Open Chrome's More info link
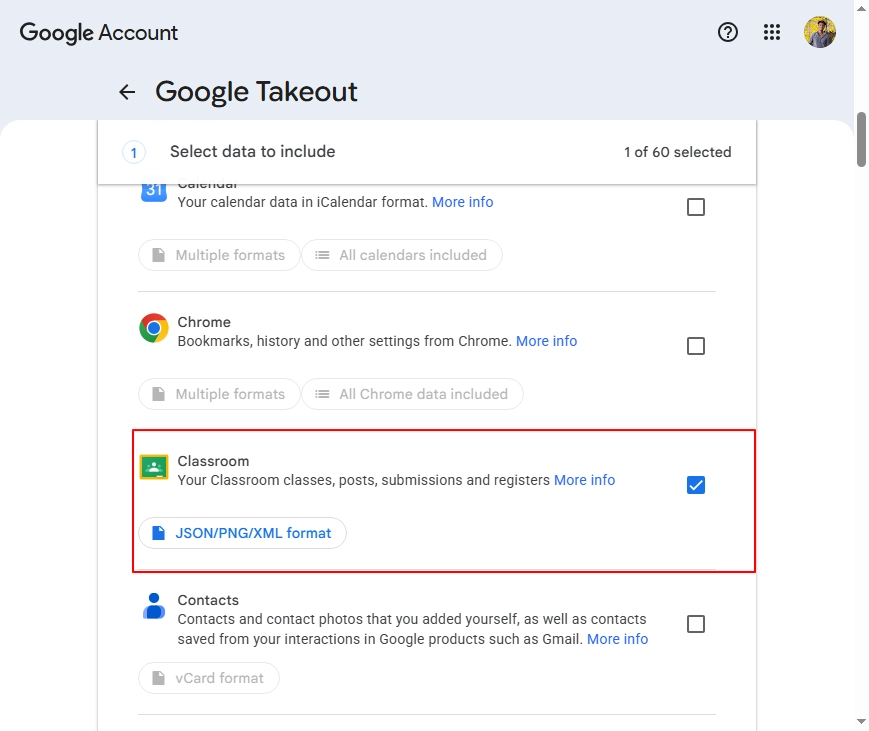 (x=546, y=341)
